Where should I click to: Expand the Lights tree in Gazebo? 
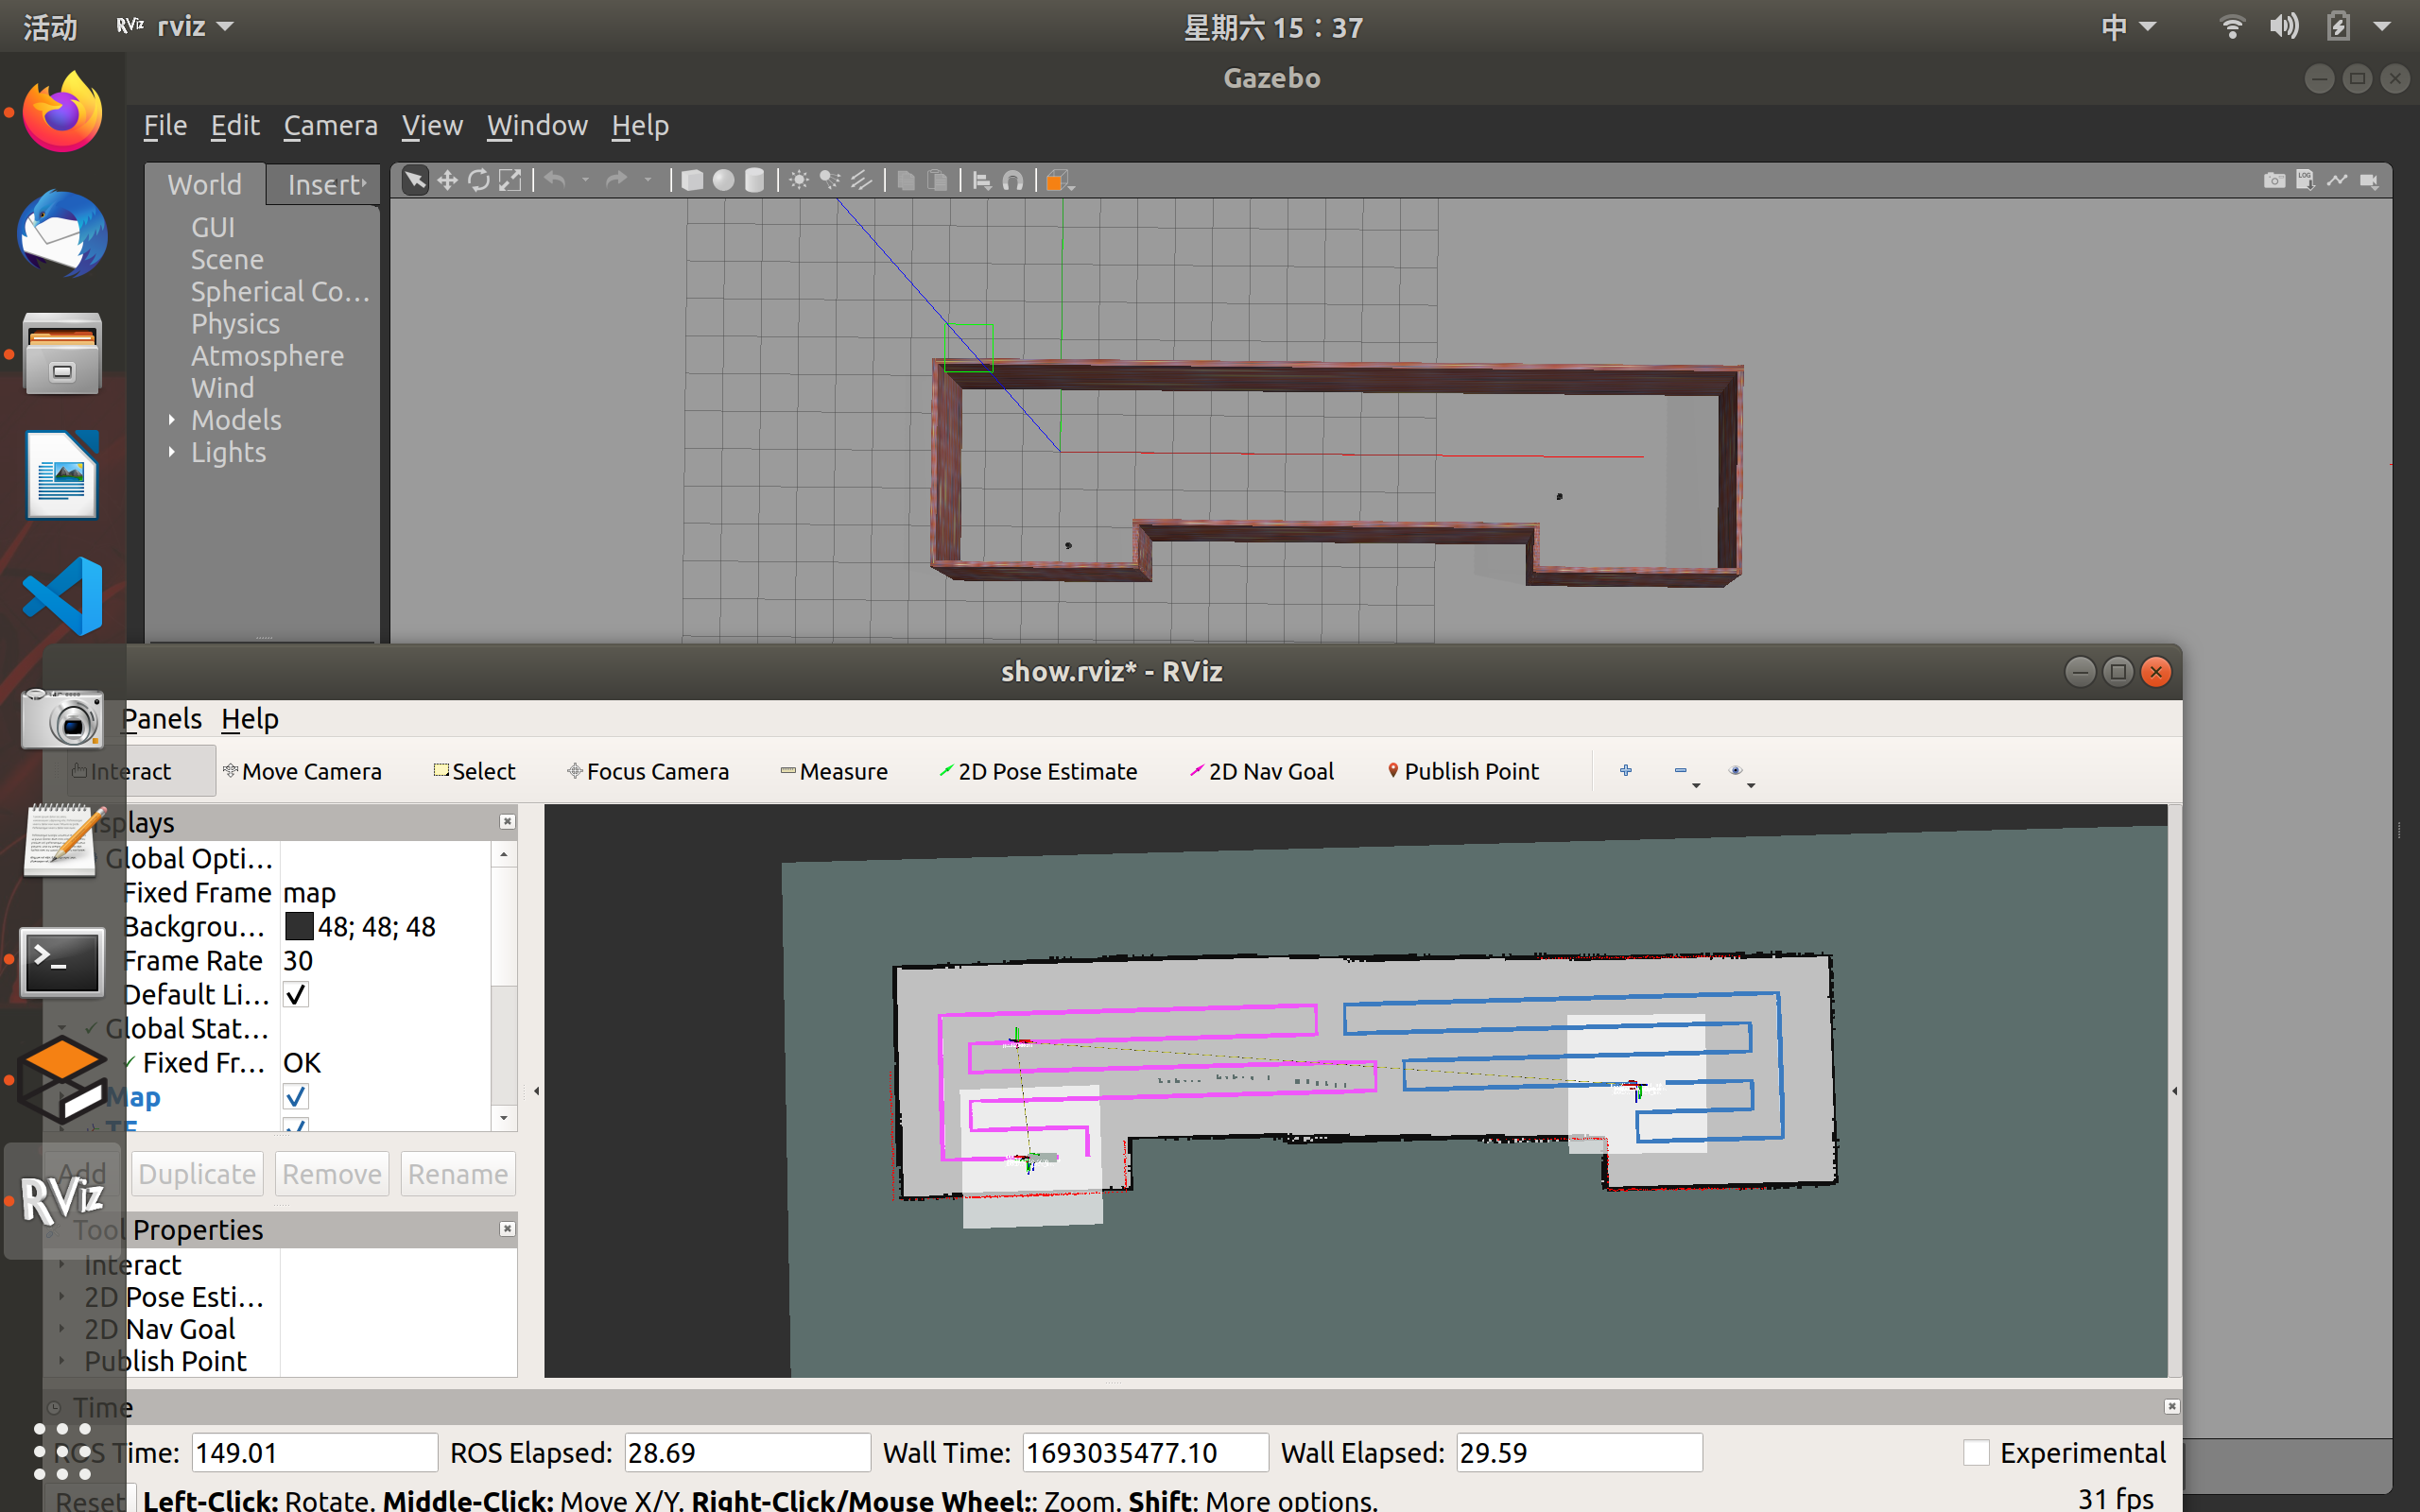[x=172, y=452]
